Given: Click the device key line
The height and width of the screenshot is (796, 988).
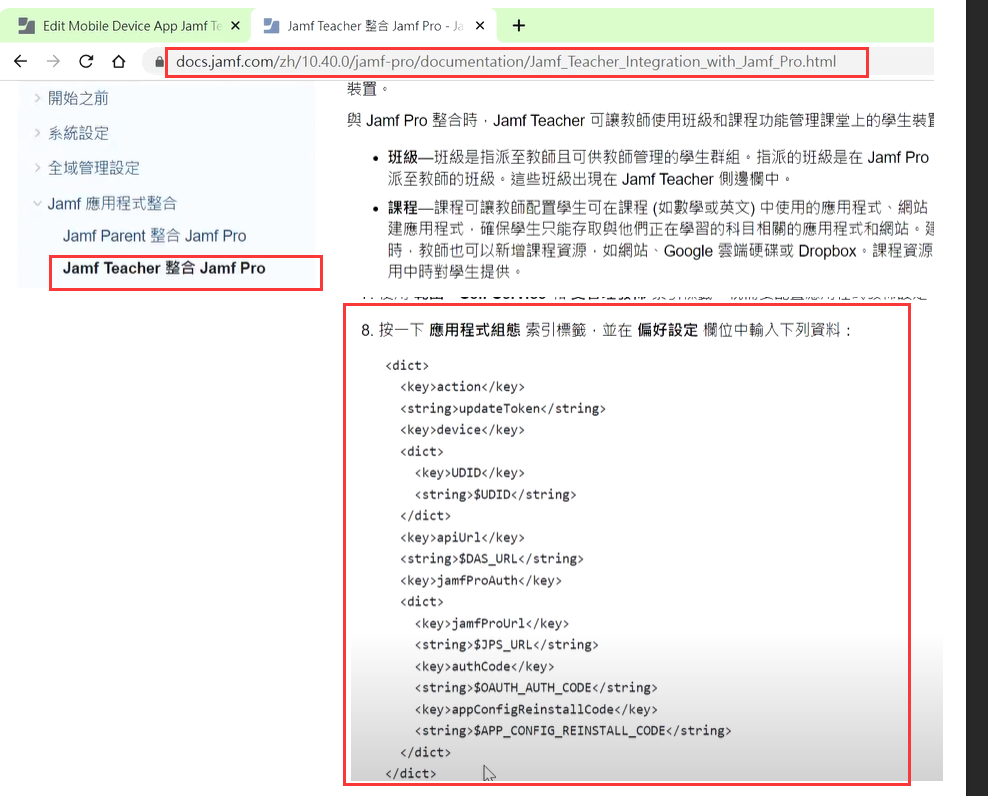Looking at the screenshot, I should click(x=462, y=429).
